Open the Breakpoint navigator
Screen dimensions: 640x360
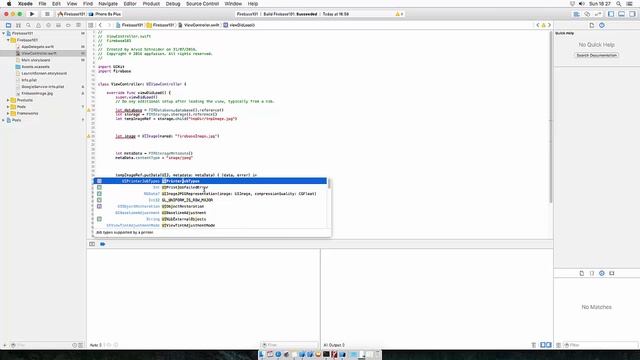pyautogui.click(x=68, y=25)
